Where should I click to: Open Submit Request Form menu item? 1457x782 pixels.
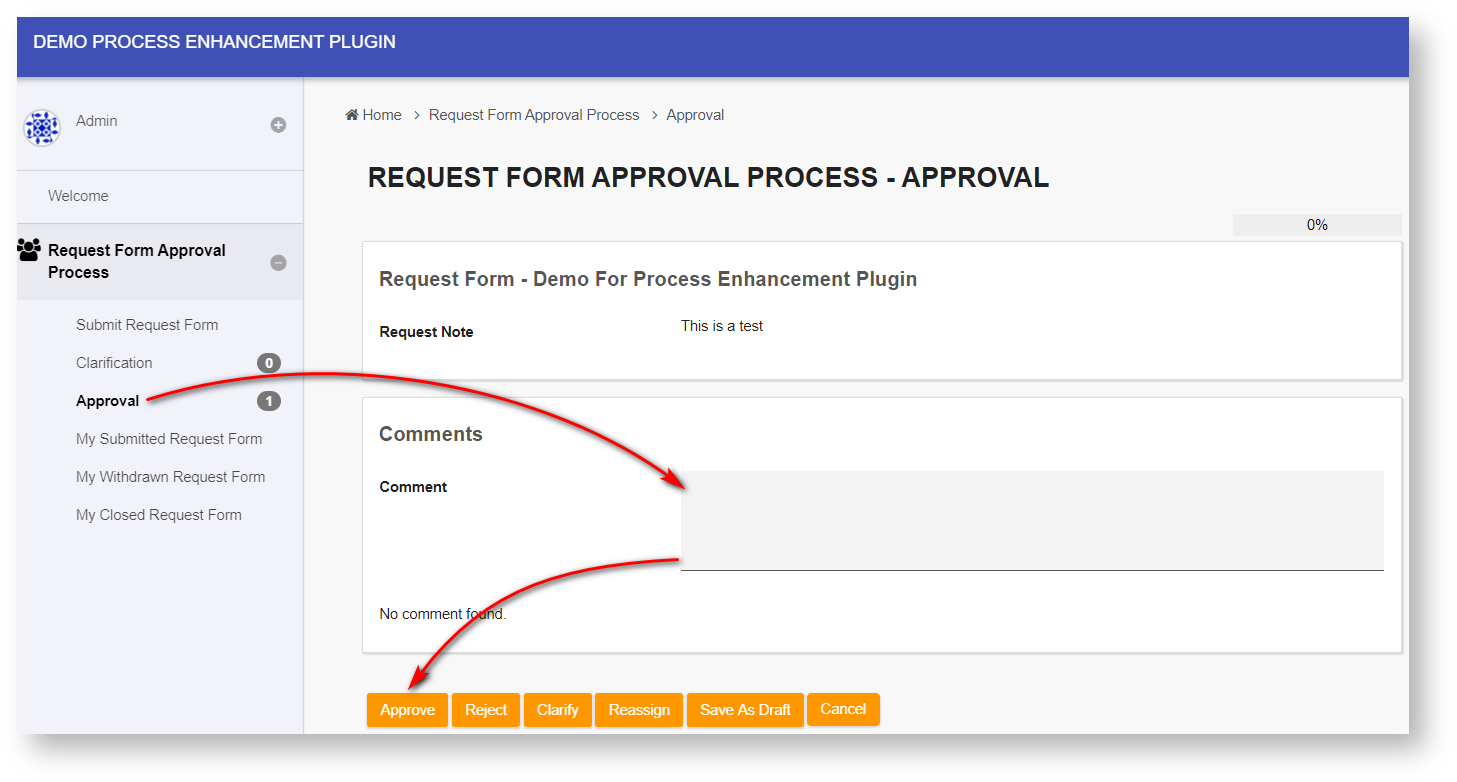click(x=147, y=325)
